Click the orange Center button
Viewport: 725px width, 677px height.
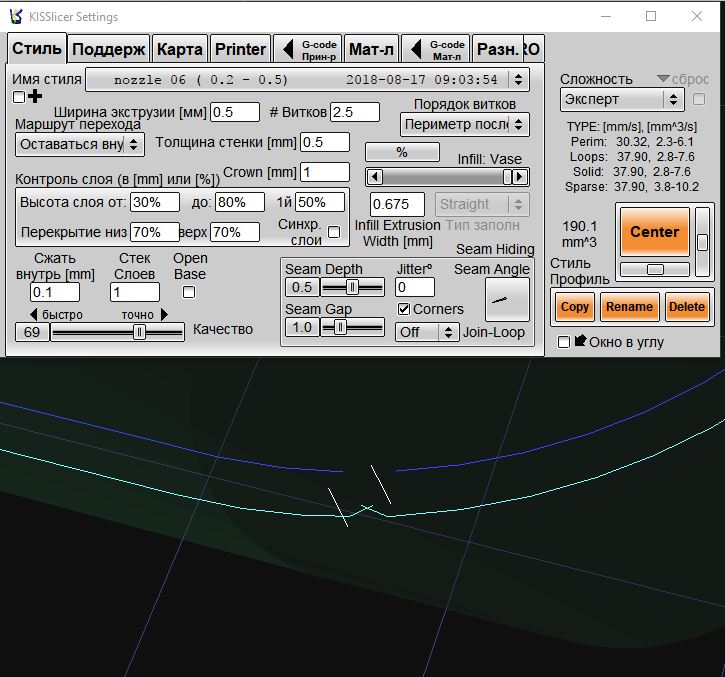click(x=654, y=232)
